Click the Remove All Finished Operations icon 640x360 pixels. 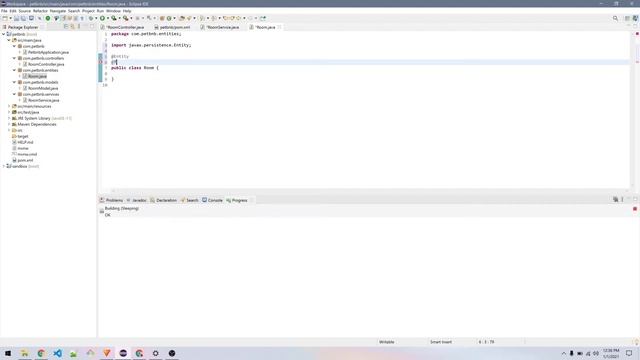(616, 200)
